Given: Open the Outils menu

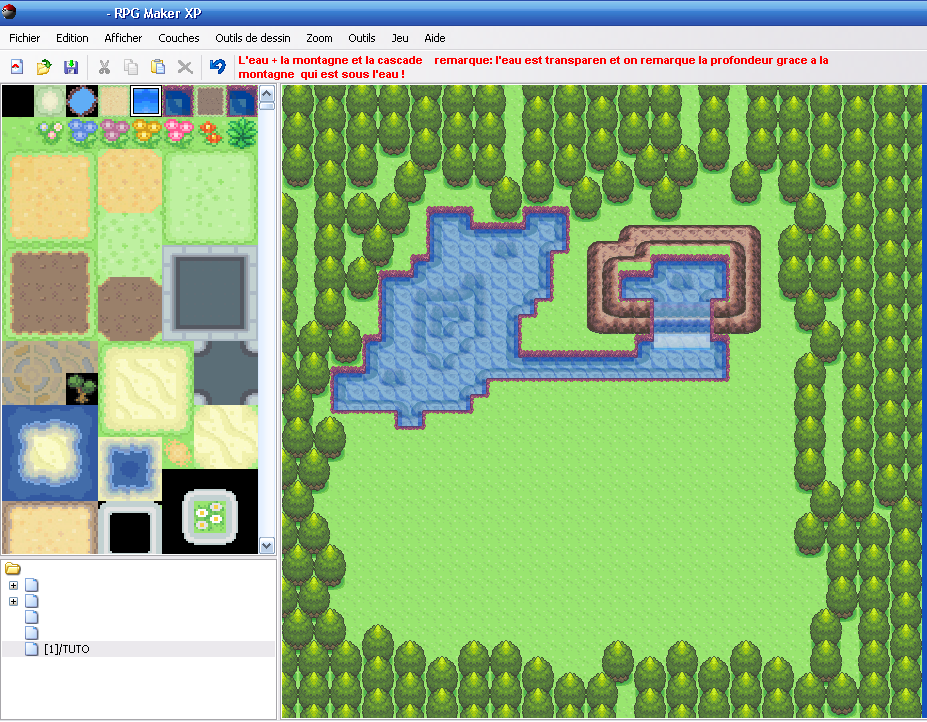Looking at the screenshot, I should (361, 38).
